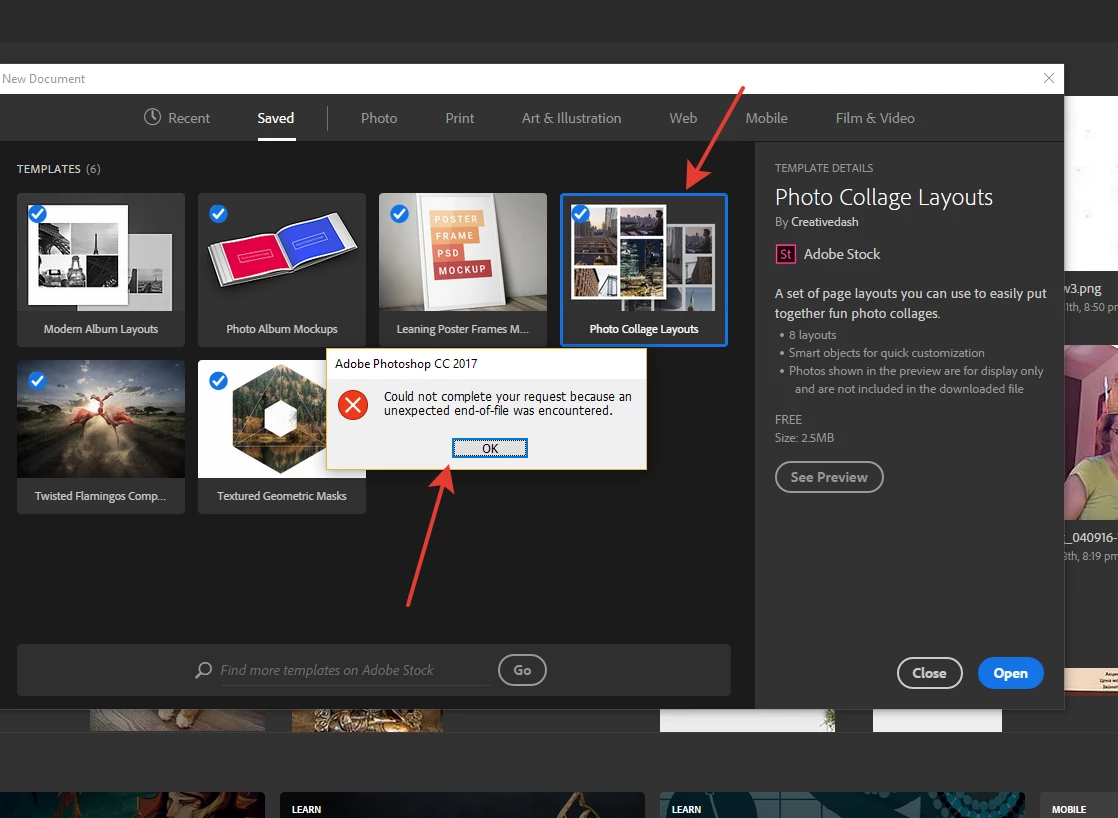1118x818 pixels.
Task: Open the Film & Video tab
Action: pyautogui.click(x=875, y=118)
